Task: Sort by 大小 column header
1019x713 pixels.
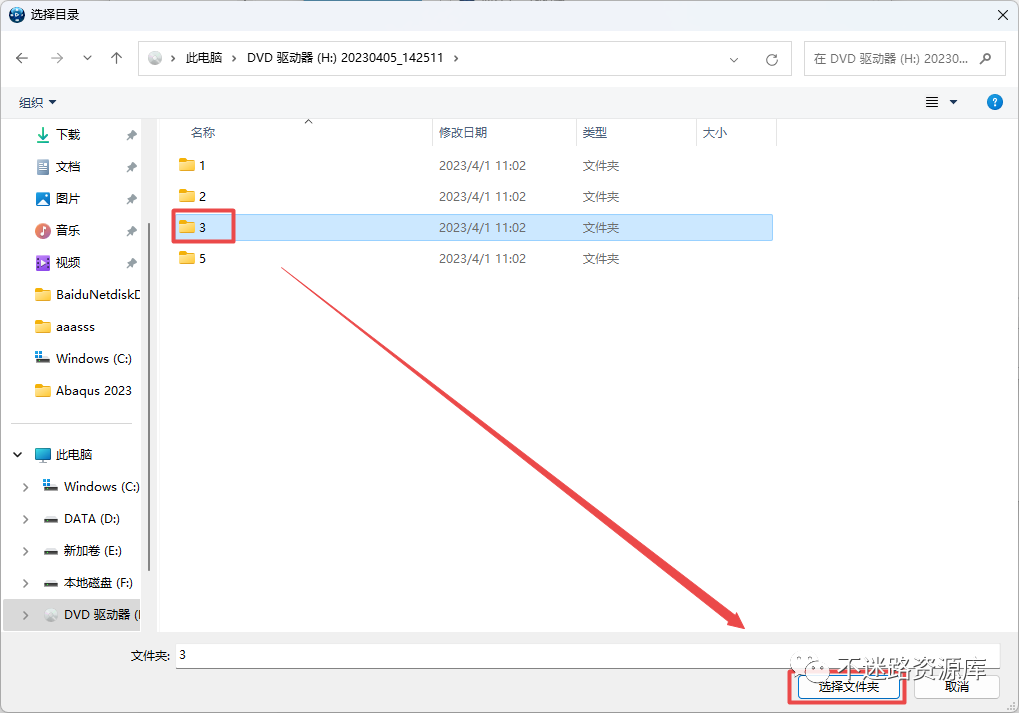Action: (x=715, y=133)
